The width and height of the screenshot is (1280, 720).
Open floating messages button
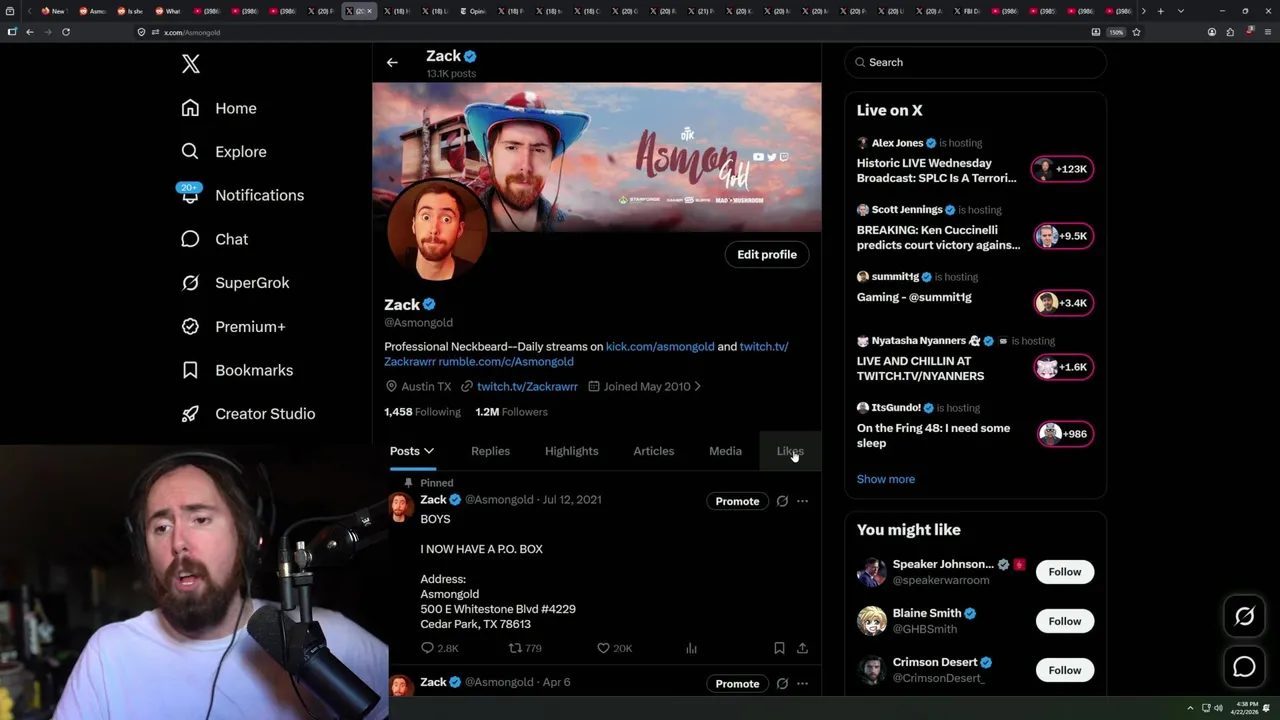1244,667
